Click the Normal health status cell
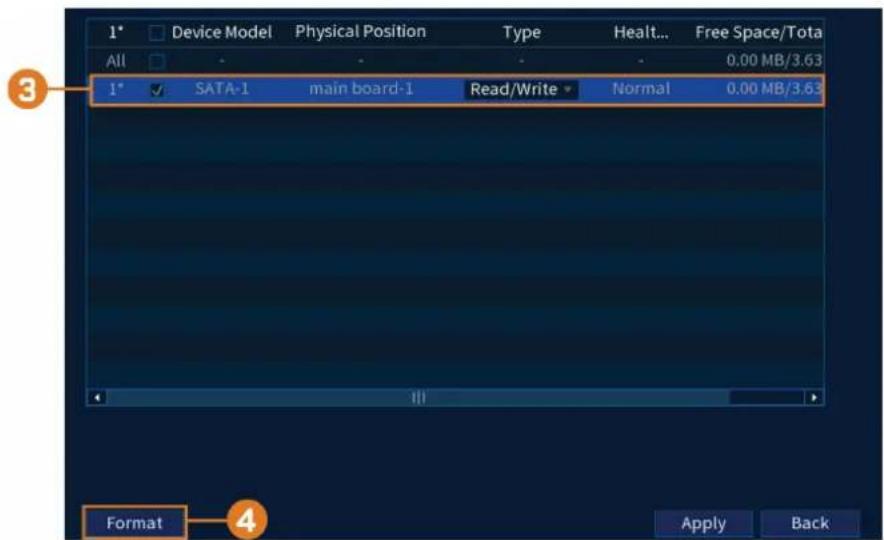 [641, 88]
